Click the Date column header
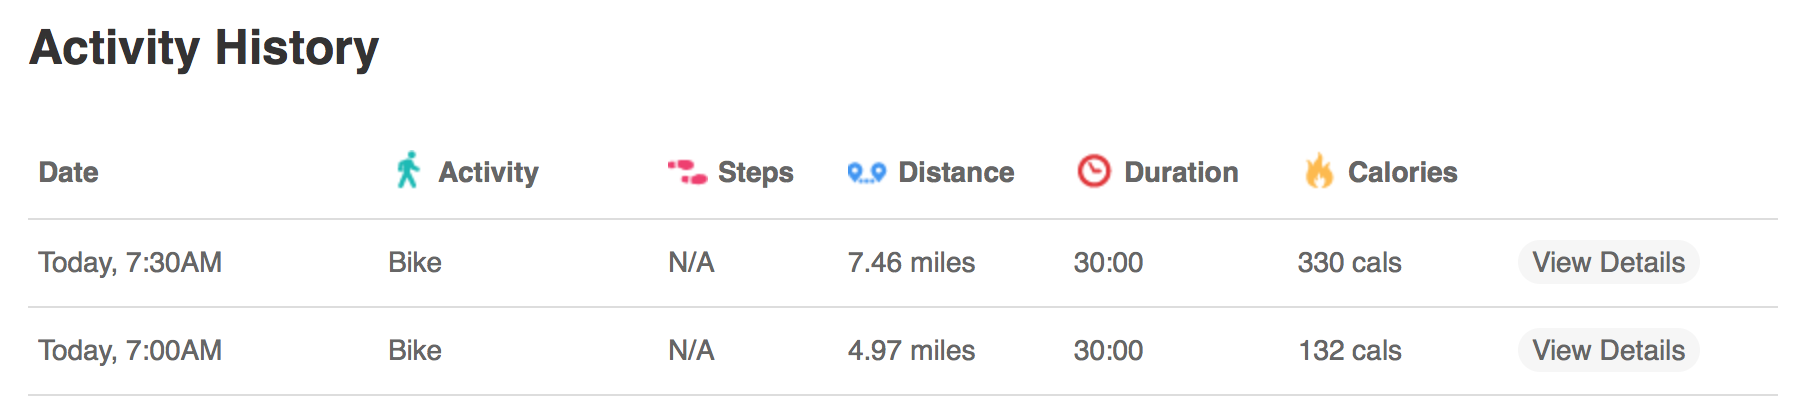Viewport: 1796px width, 400px height. tap(68, 172)
